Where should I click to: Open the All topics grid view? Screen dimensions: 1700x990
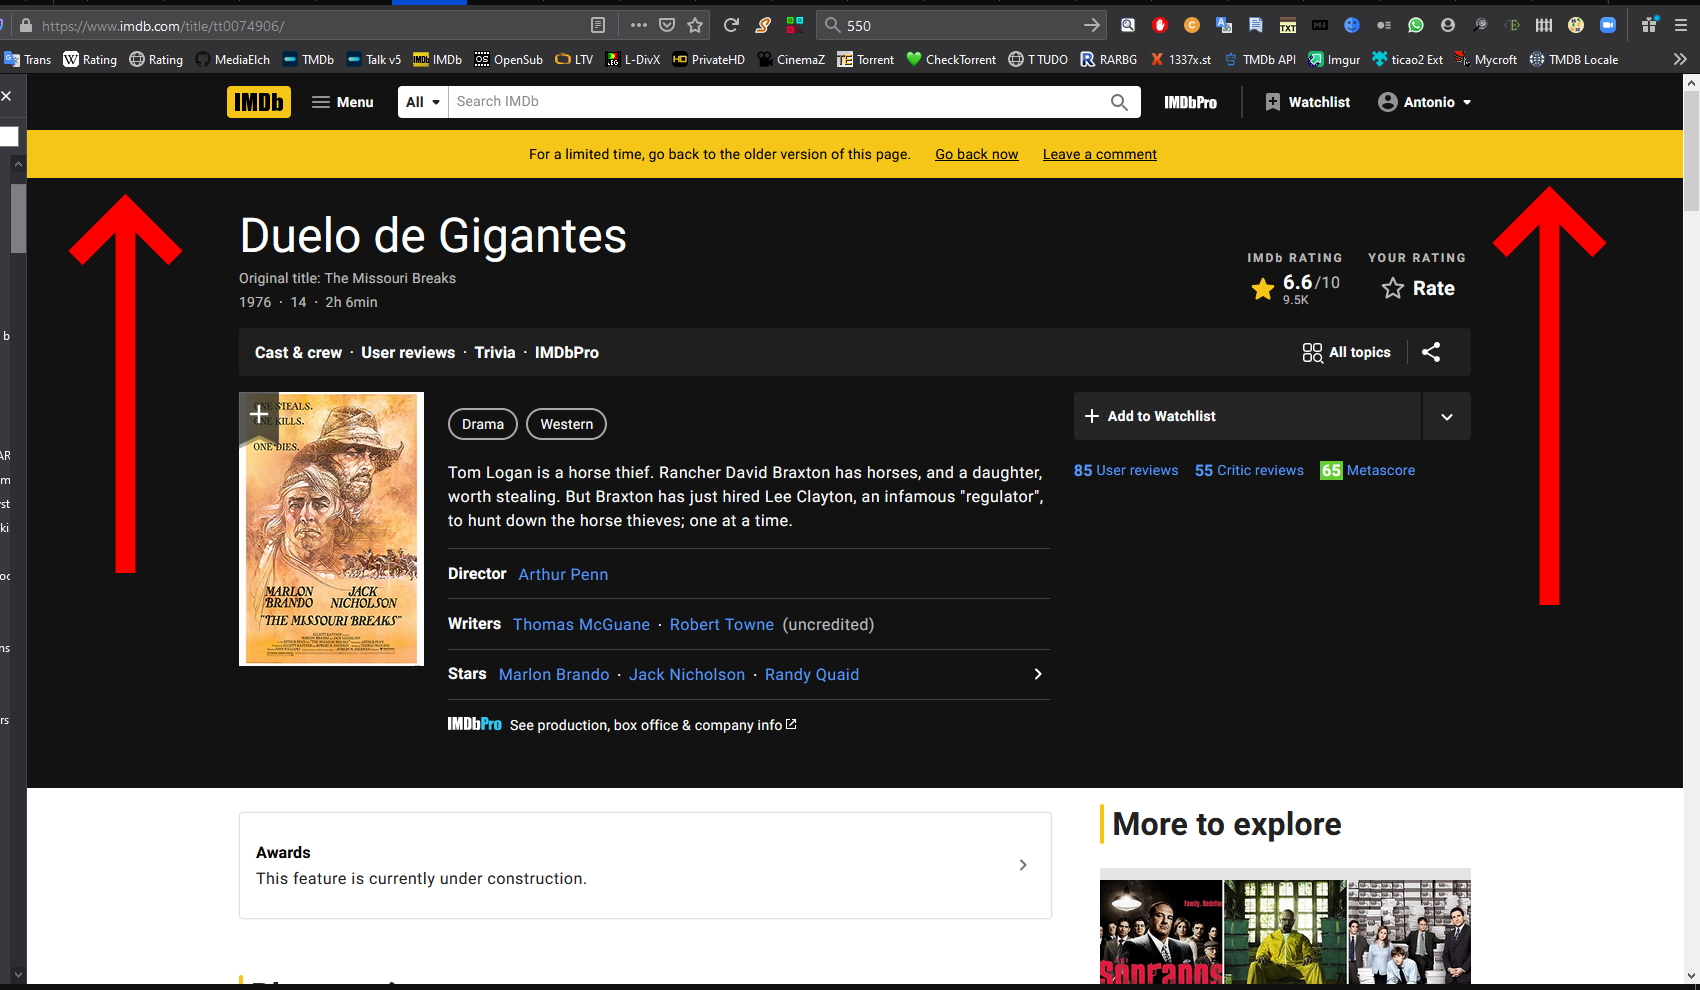coord(1346,352)
